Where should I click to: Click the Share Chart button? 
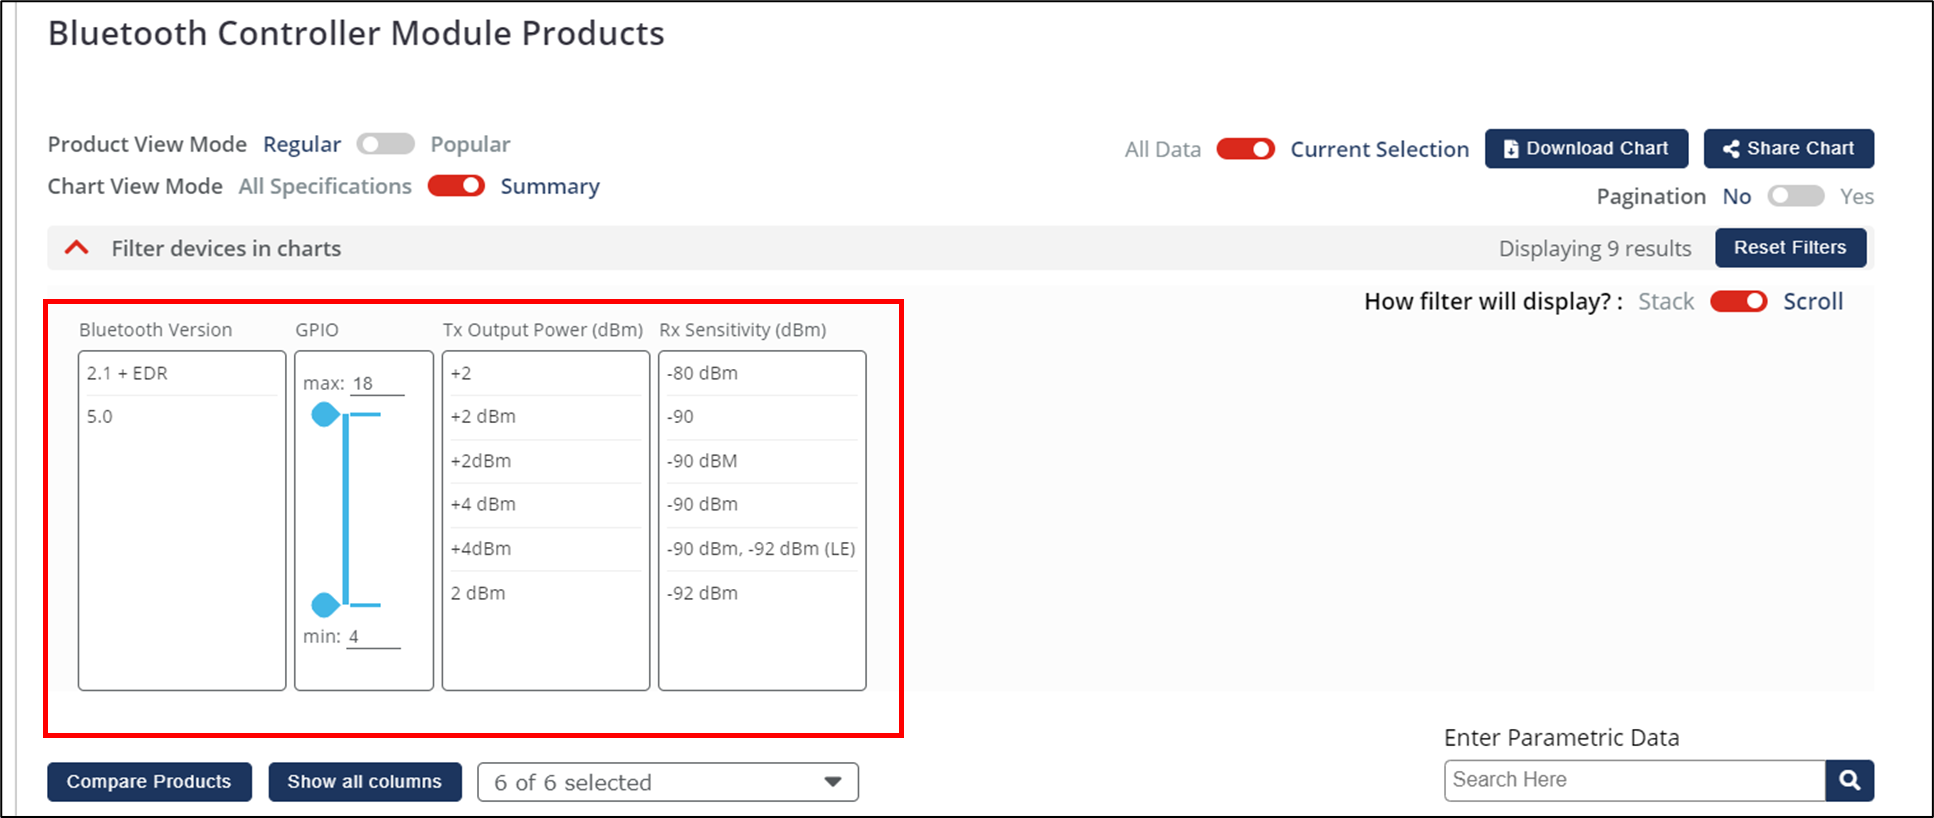1788,148
